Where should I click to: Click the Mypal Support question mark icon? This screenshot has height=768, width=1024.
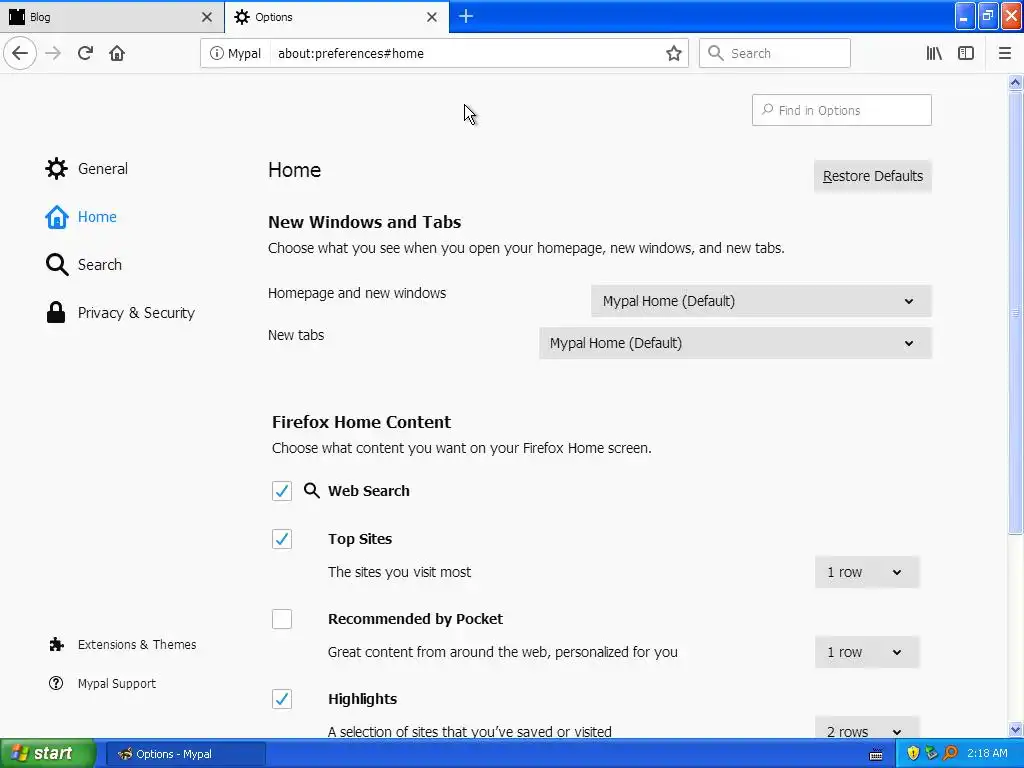(56, 683)
